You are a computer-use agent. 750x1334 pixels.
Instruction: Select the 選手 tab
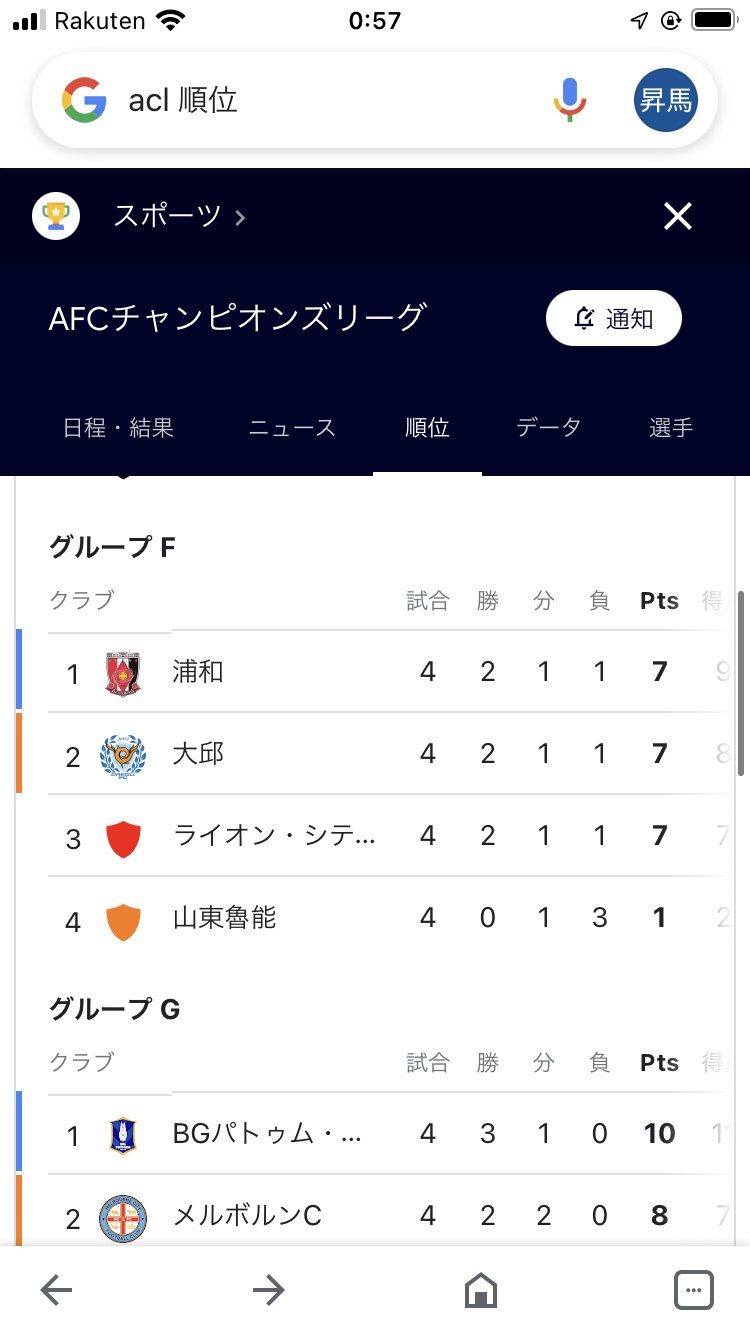tap(670, 428)
